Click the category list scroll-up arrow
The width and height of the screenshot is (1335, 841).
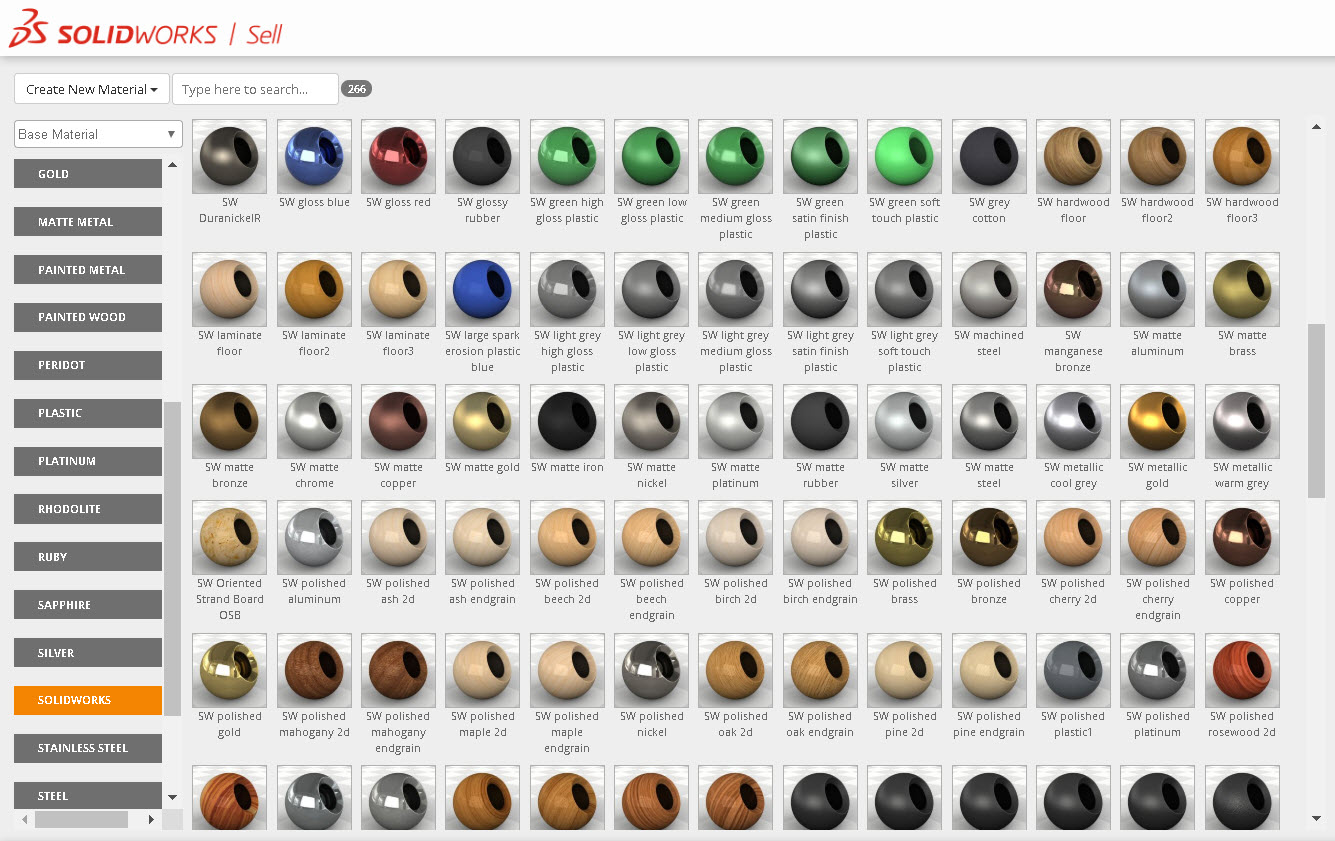173,165
